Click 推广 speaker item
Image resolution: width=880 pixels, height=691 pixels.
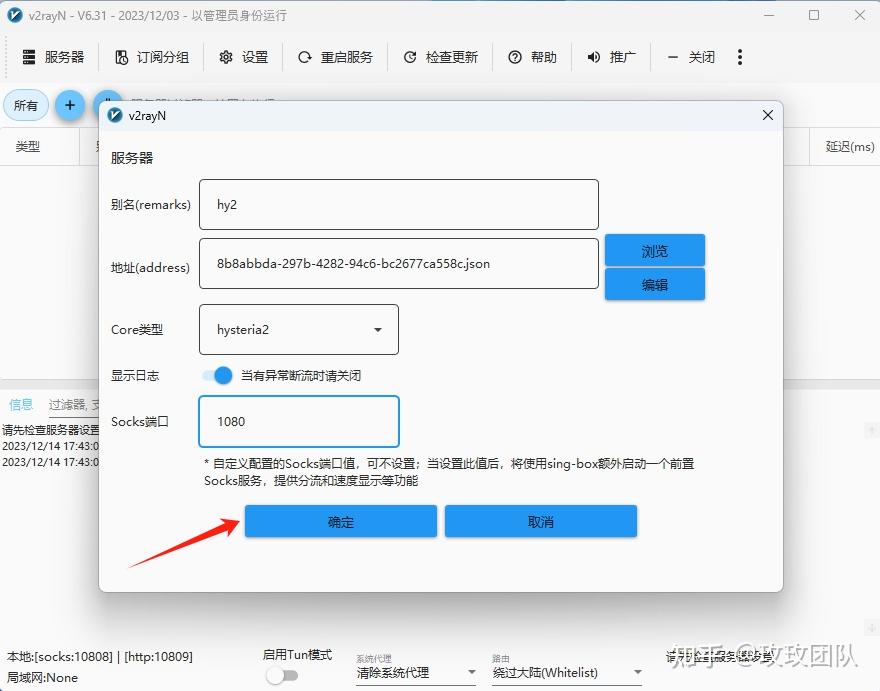click(x=611, y=57)
